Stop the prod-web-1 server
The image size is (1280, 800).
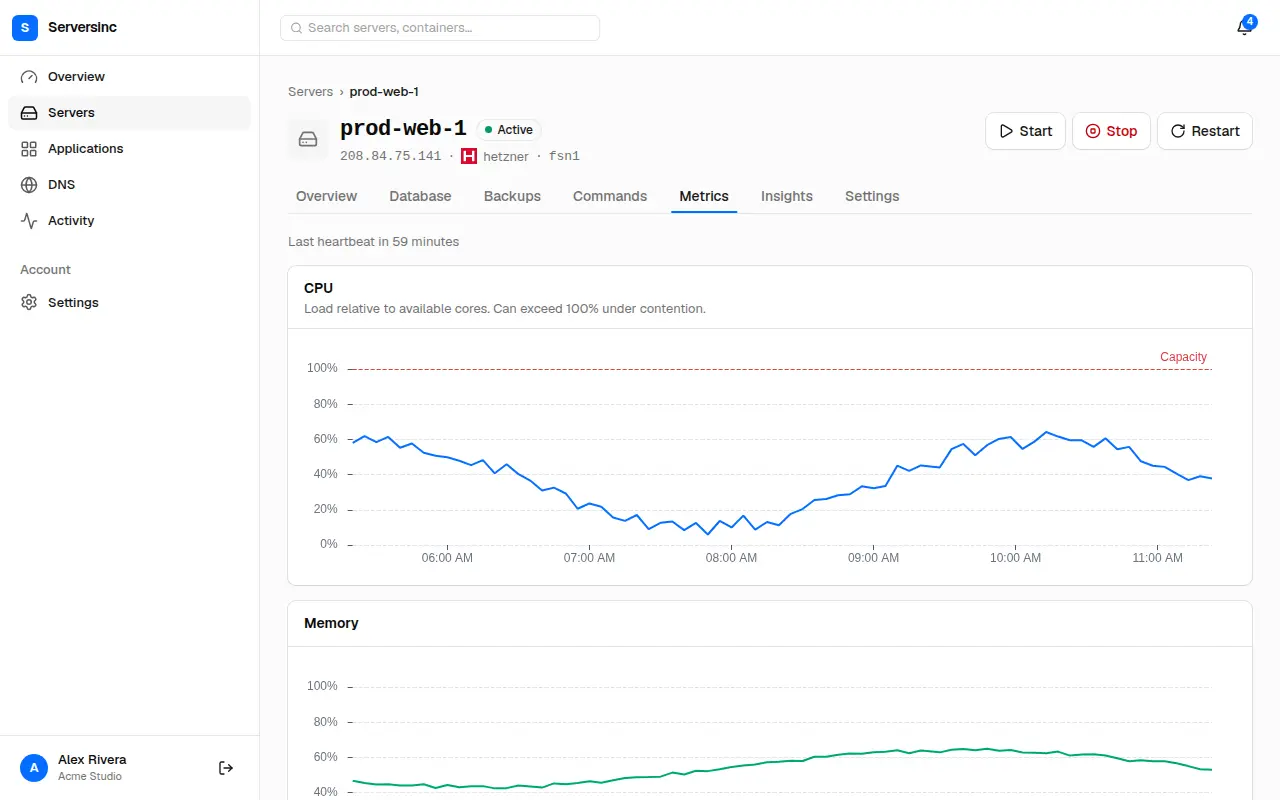(1111, 131)
